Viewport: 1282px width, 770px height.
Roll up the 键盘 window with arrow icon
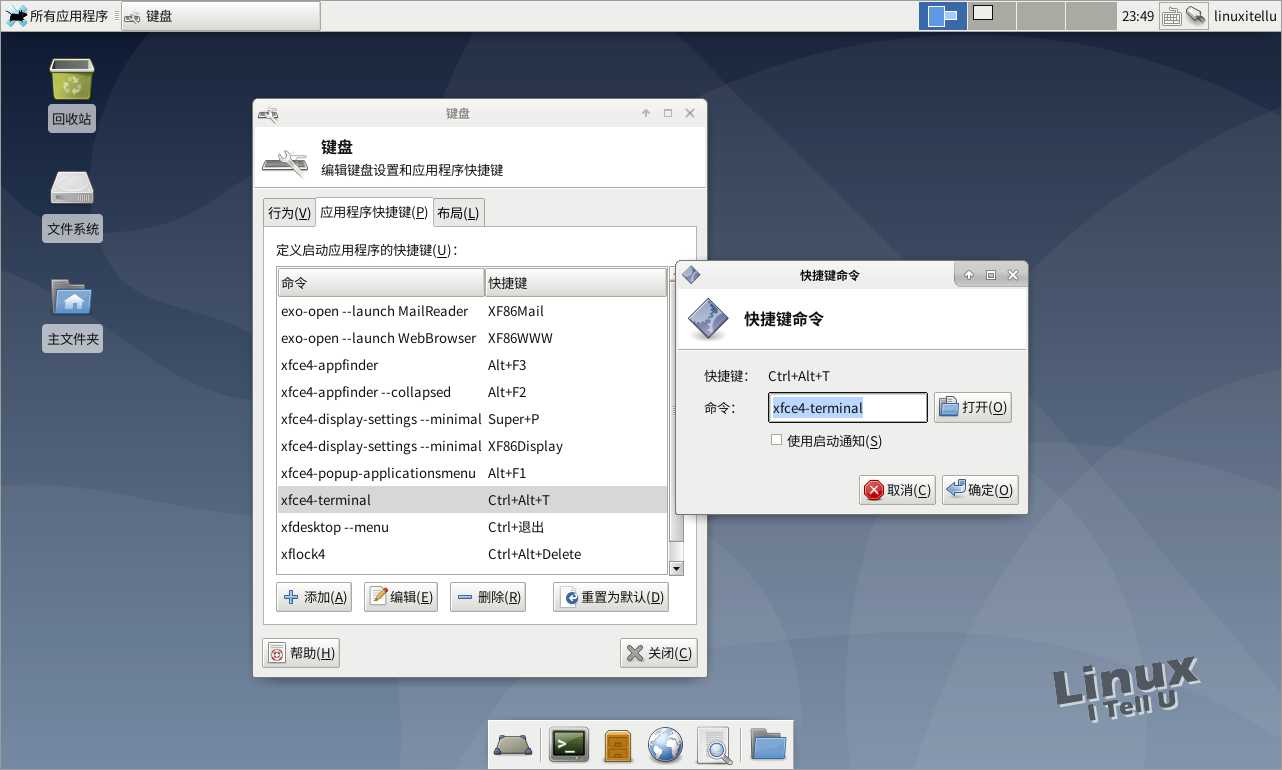click(x=646, y=113)
